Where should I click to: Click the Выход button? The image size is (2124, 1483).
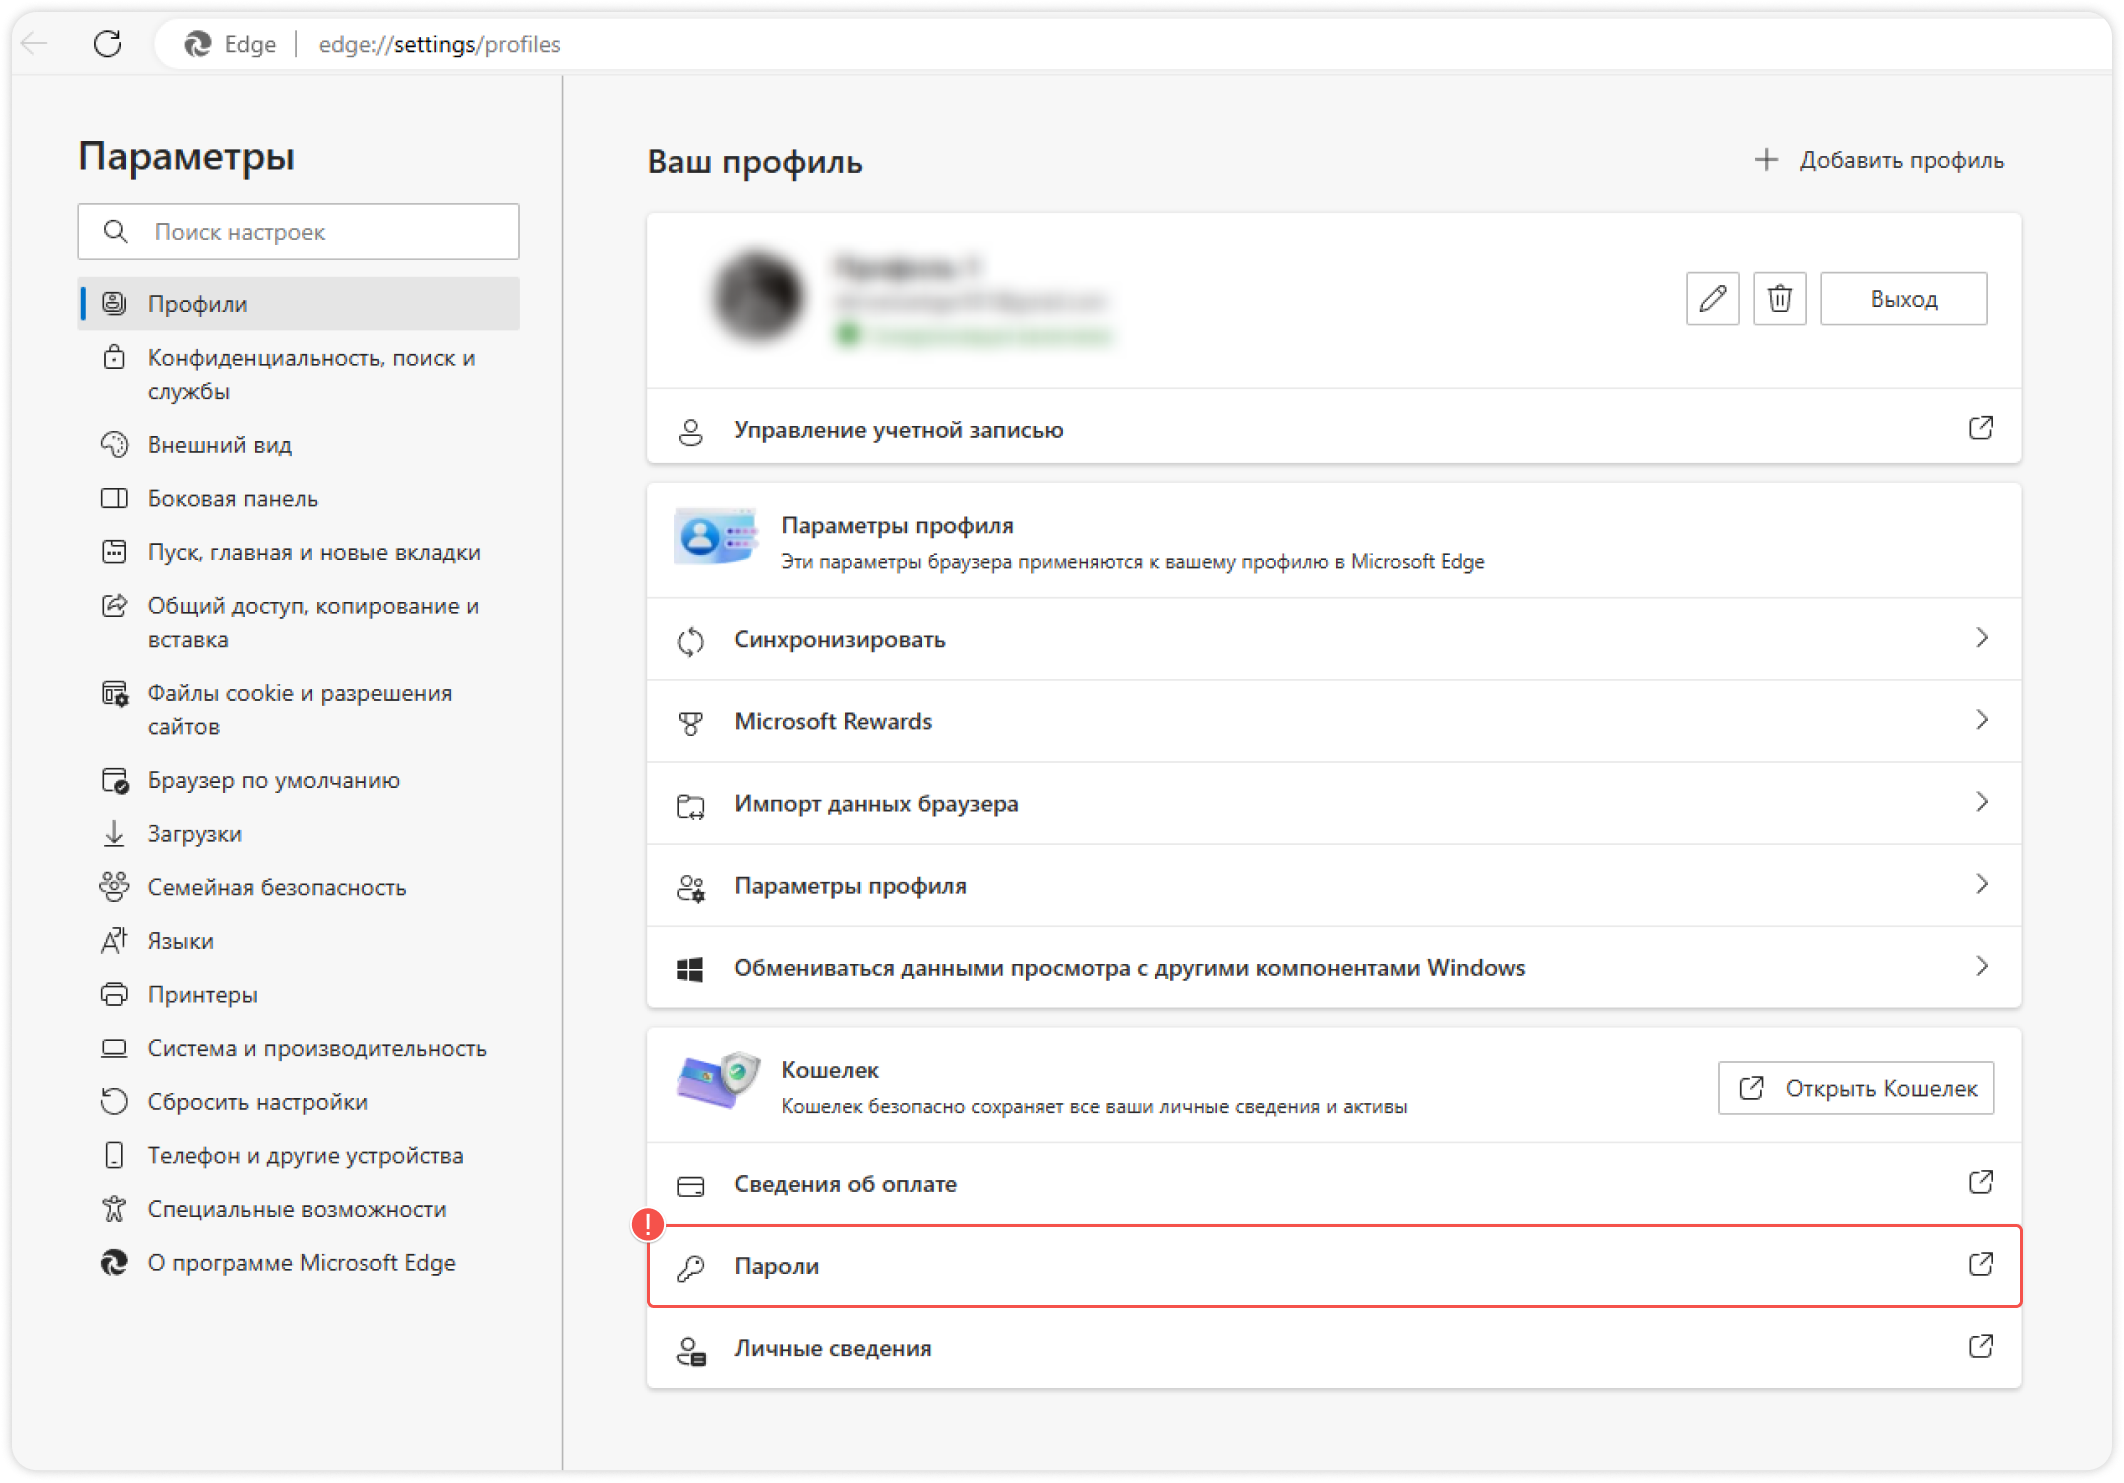1903,298
